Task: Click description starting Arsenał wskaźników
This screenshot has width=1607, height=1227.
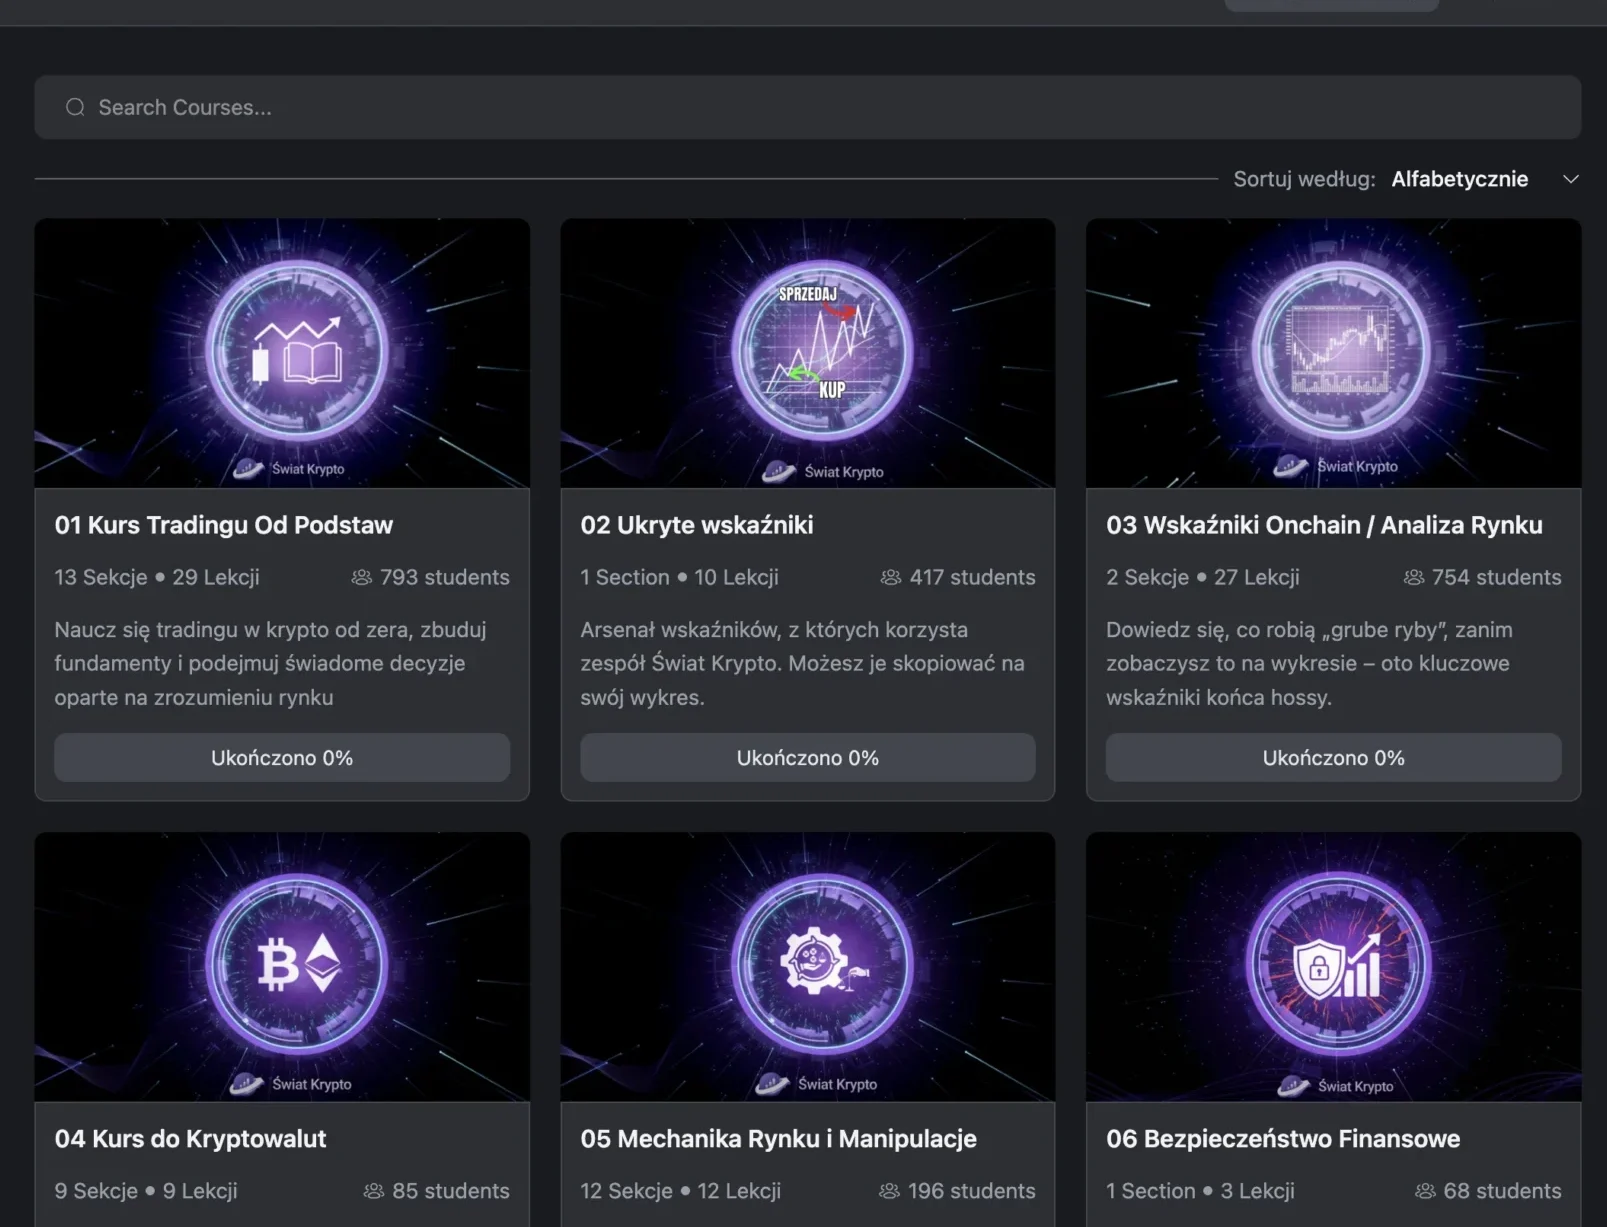Action: (x=802, y=663)
